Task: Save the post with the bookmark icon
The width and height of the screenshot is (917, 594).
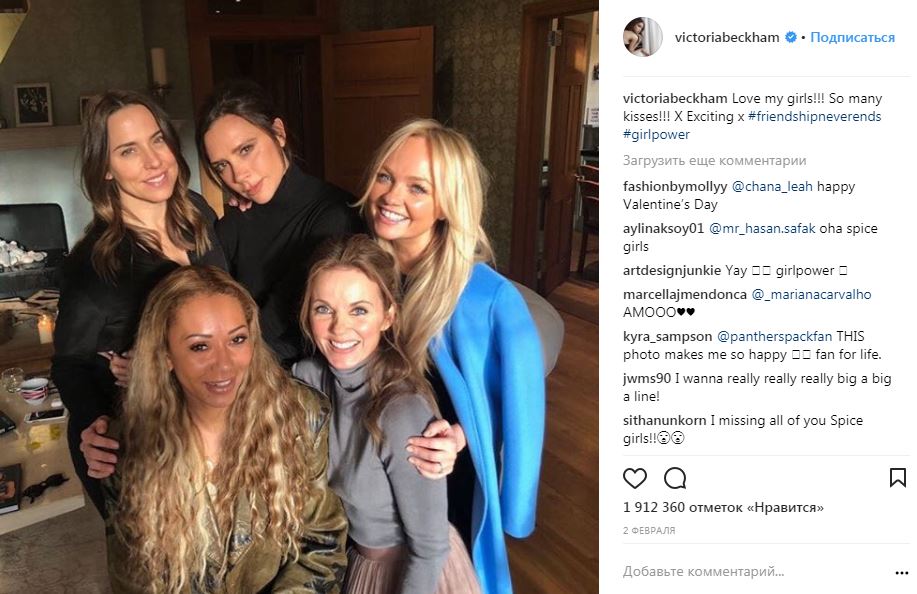Action: [898, 478]
